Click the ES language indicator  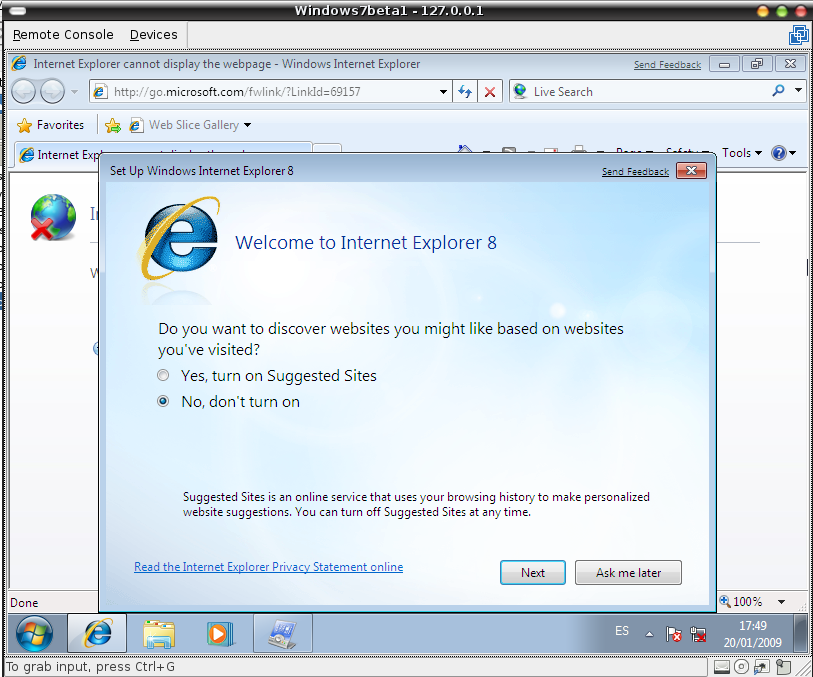coord(622,631)
